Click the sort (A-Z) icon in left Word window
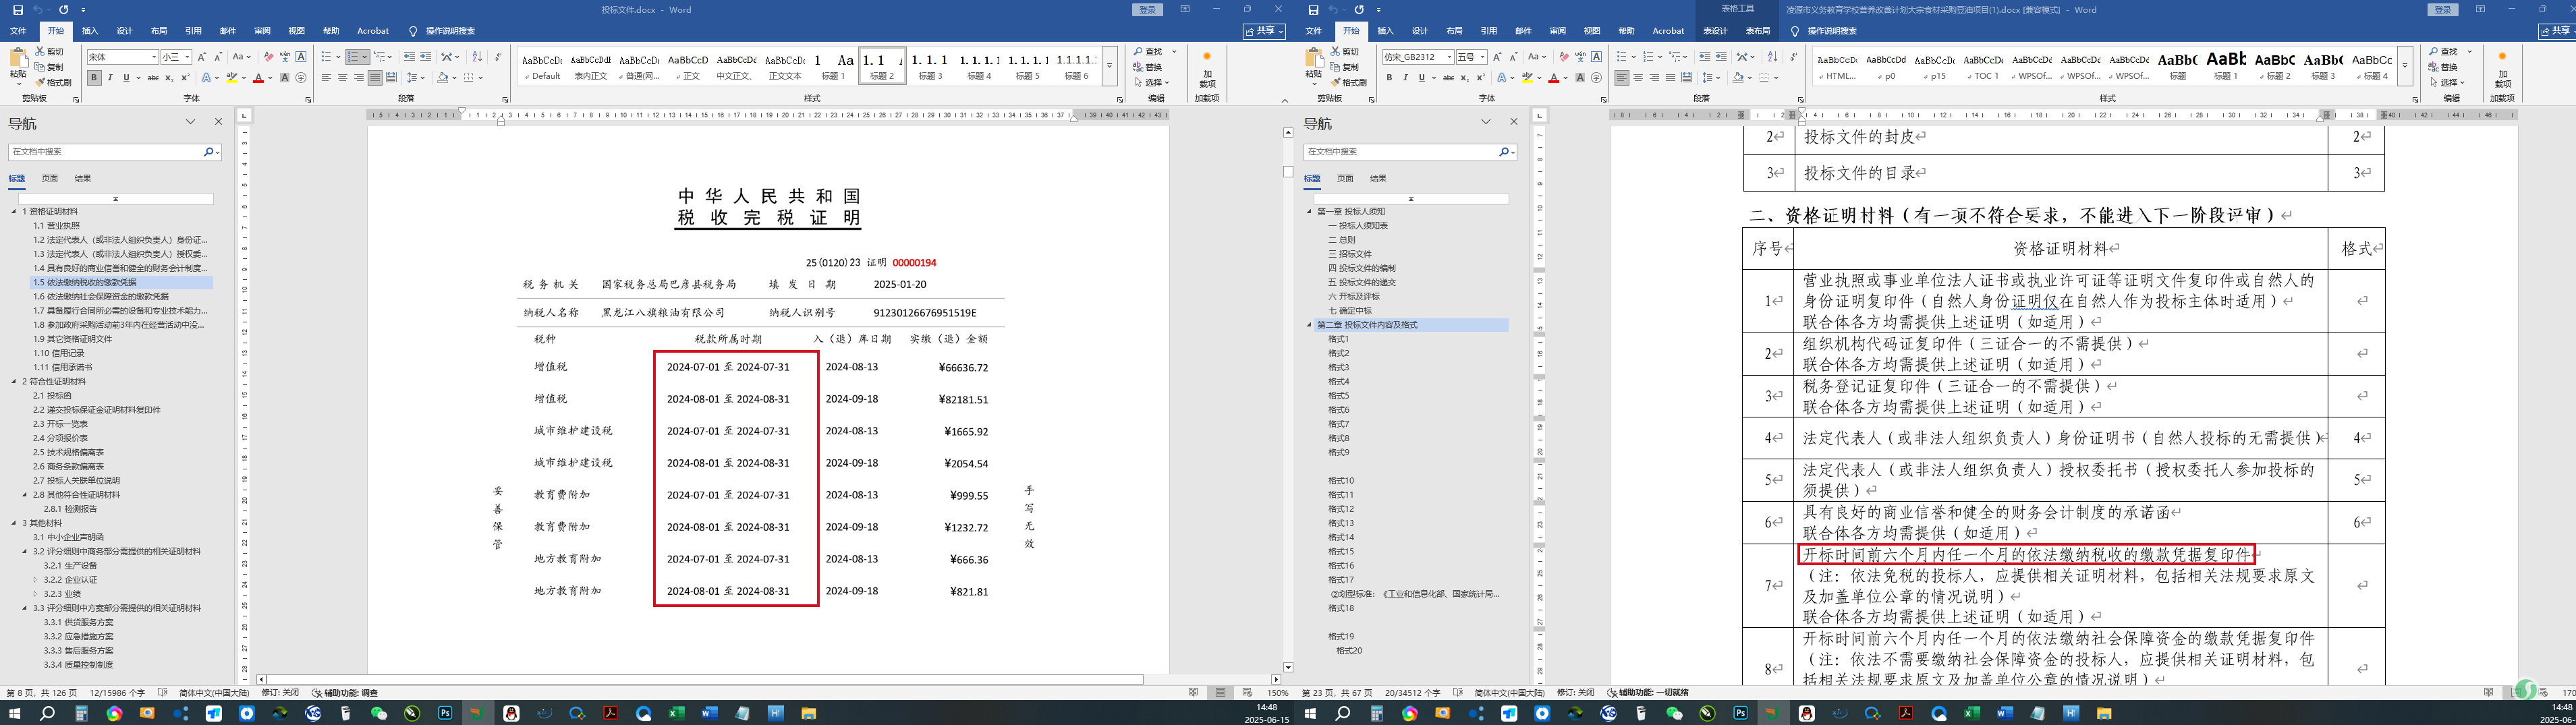 click(x=477, y=57)
